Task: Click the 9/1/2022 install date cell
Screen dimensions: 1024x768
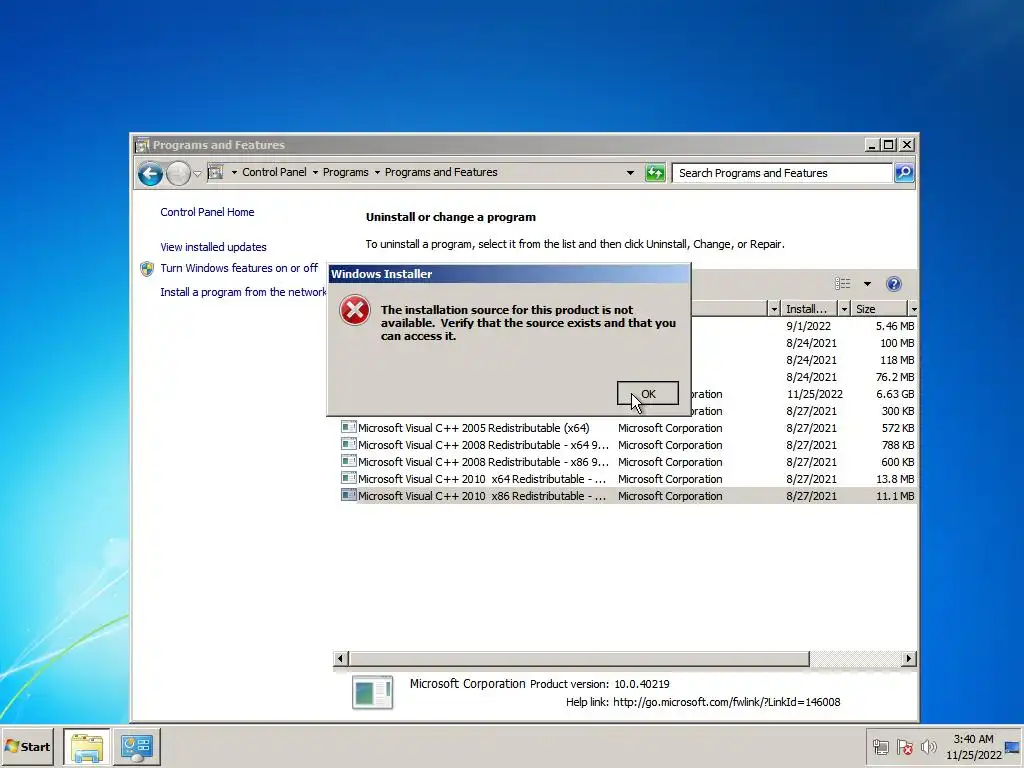Action: pos(808,326)
